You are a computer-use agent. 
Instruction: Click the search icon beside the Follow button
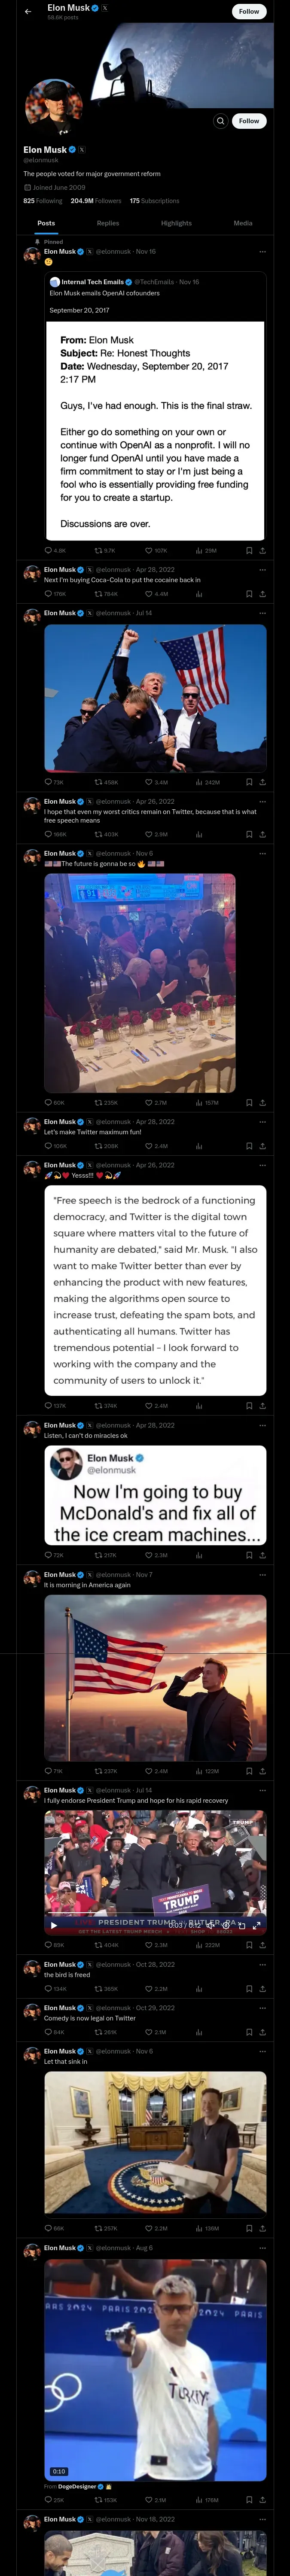pos(220,121)
